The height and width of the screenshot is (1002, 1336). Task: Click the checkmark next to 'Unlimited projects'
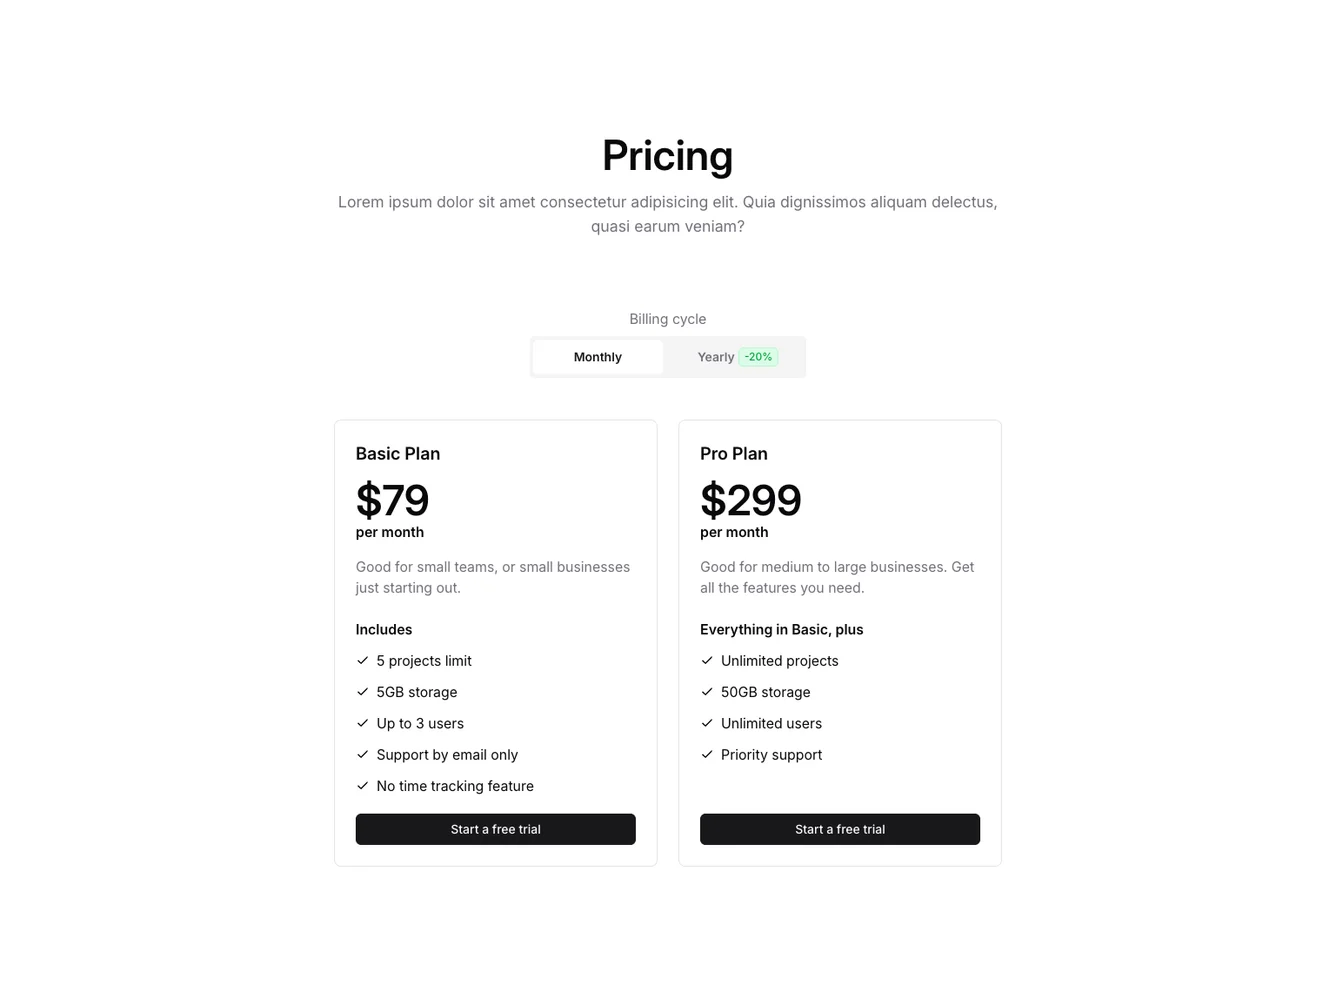tap(707, 660)
